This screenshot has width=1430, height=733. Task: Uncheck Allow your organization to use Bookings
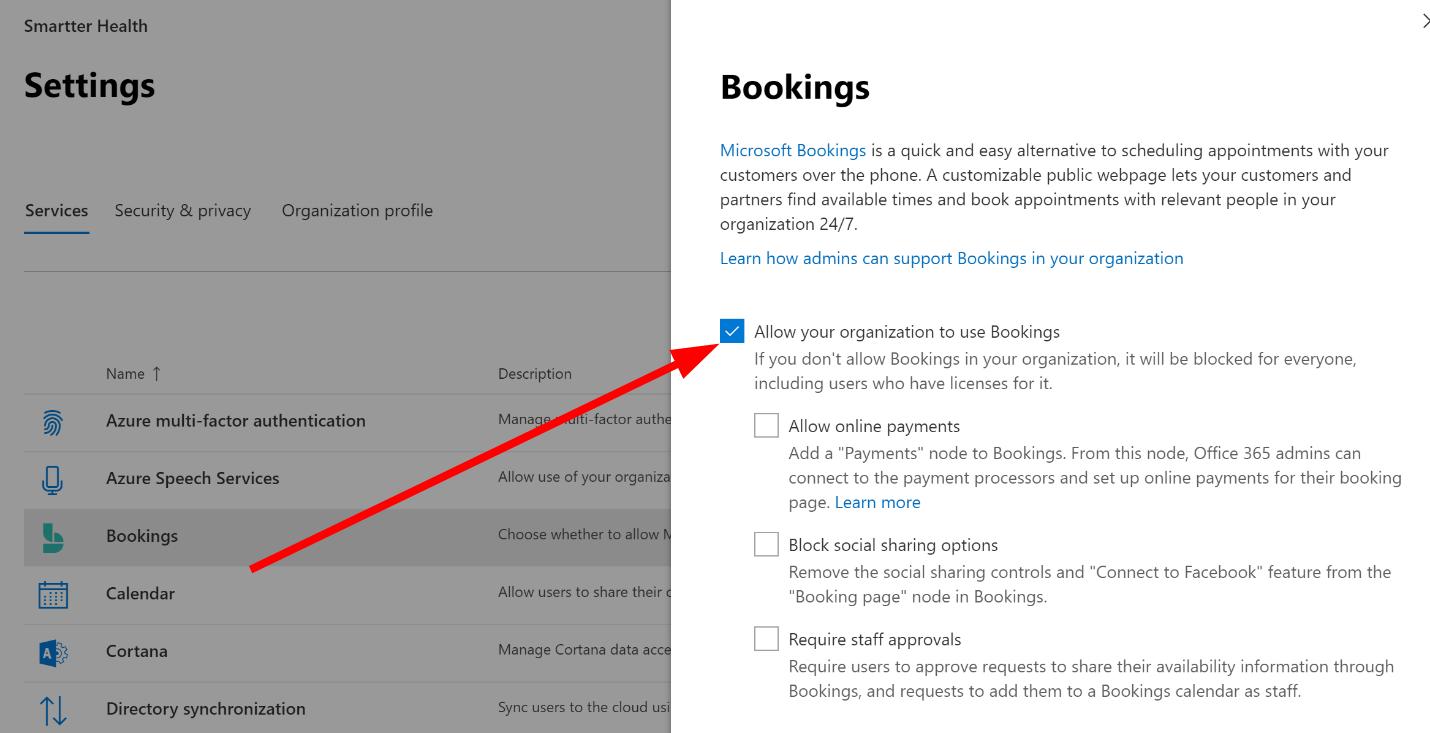click(732, 331)
